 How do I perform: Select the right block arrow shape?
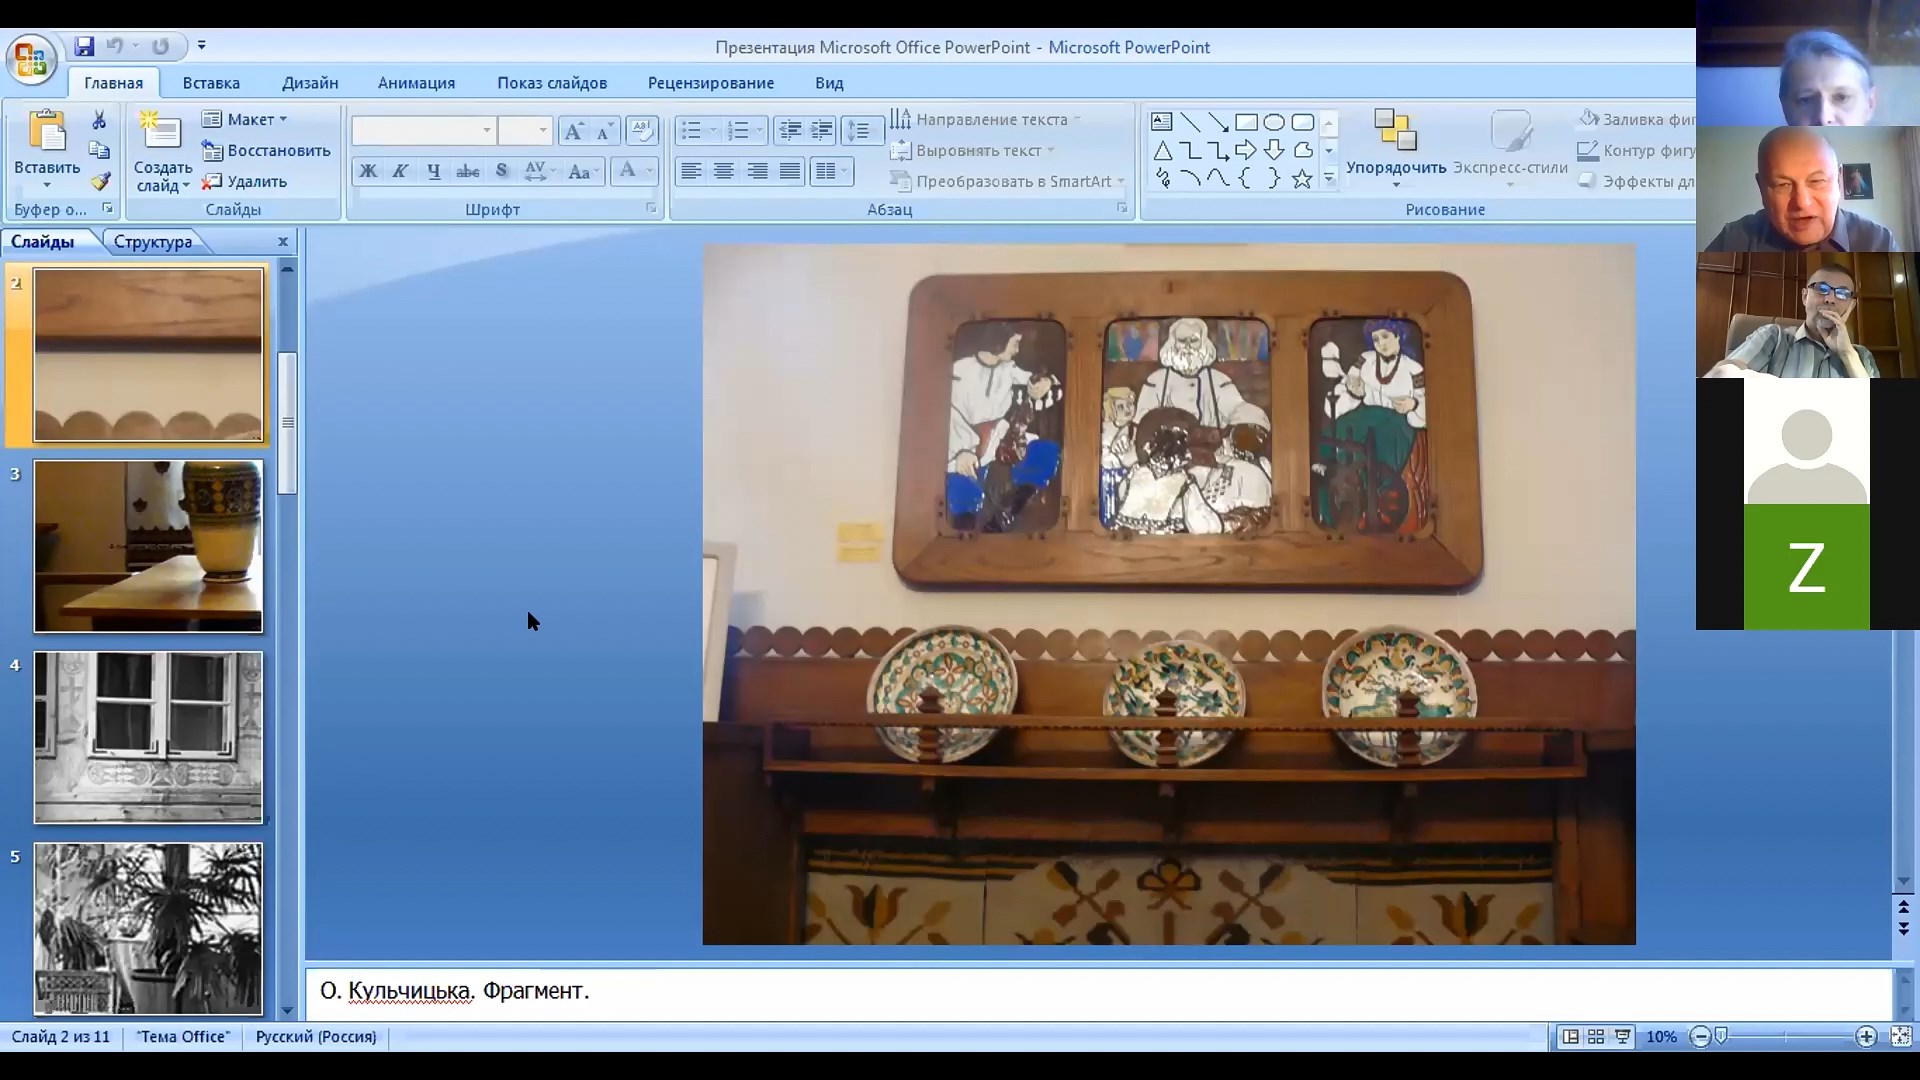tap(1246, 151)
